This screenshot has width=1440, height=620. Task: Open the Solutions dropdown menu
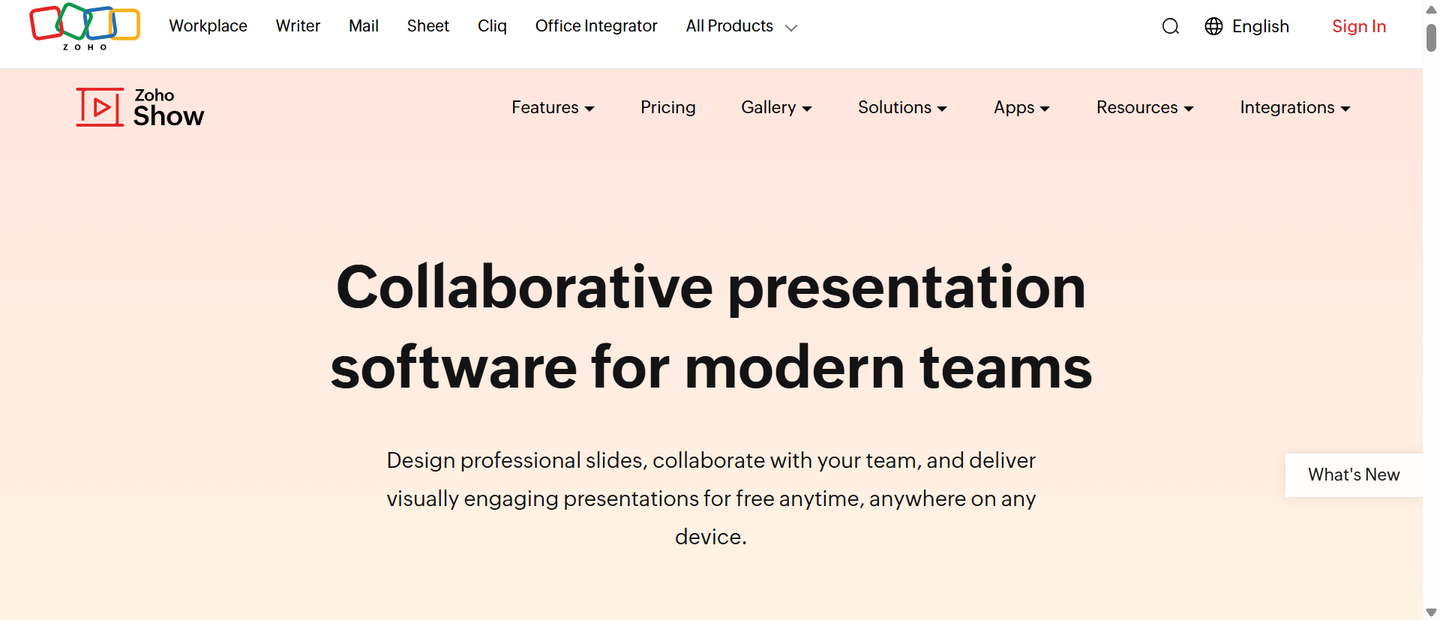pos(902,107)
